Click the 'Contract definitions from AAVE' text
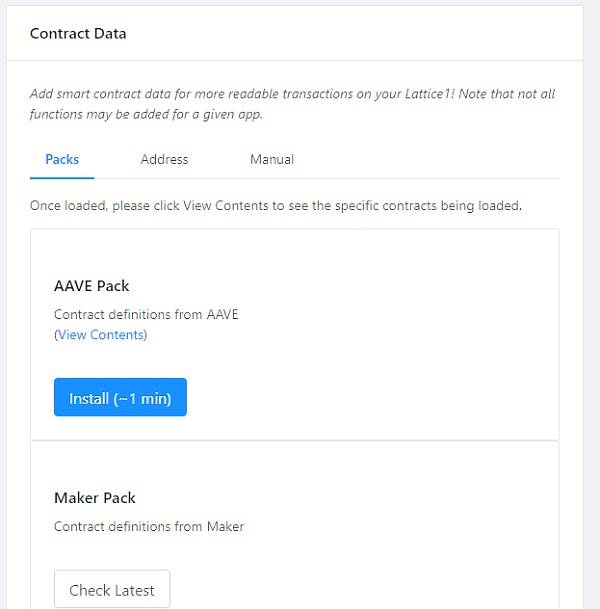The height and width of the screenshot is (609, 600). click(146, 314)
